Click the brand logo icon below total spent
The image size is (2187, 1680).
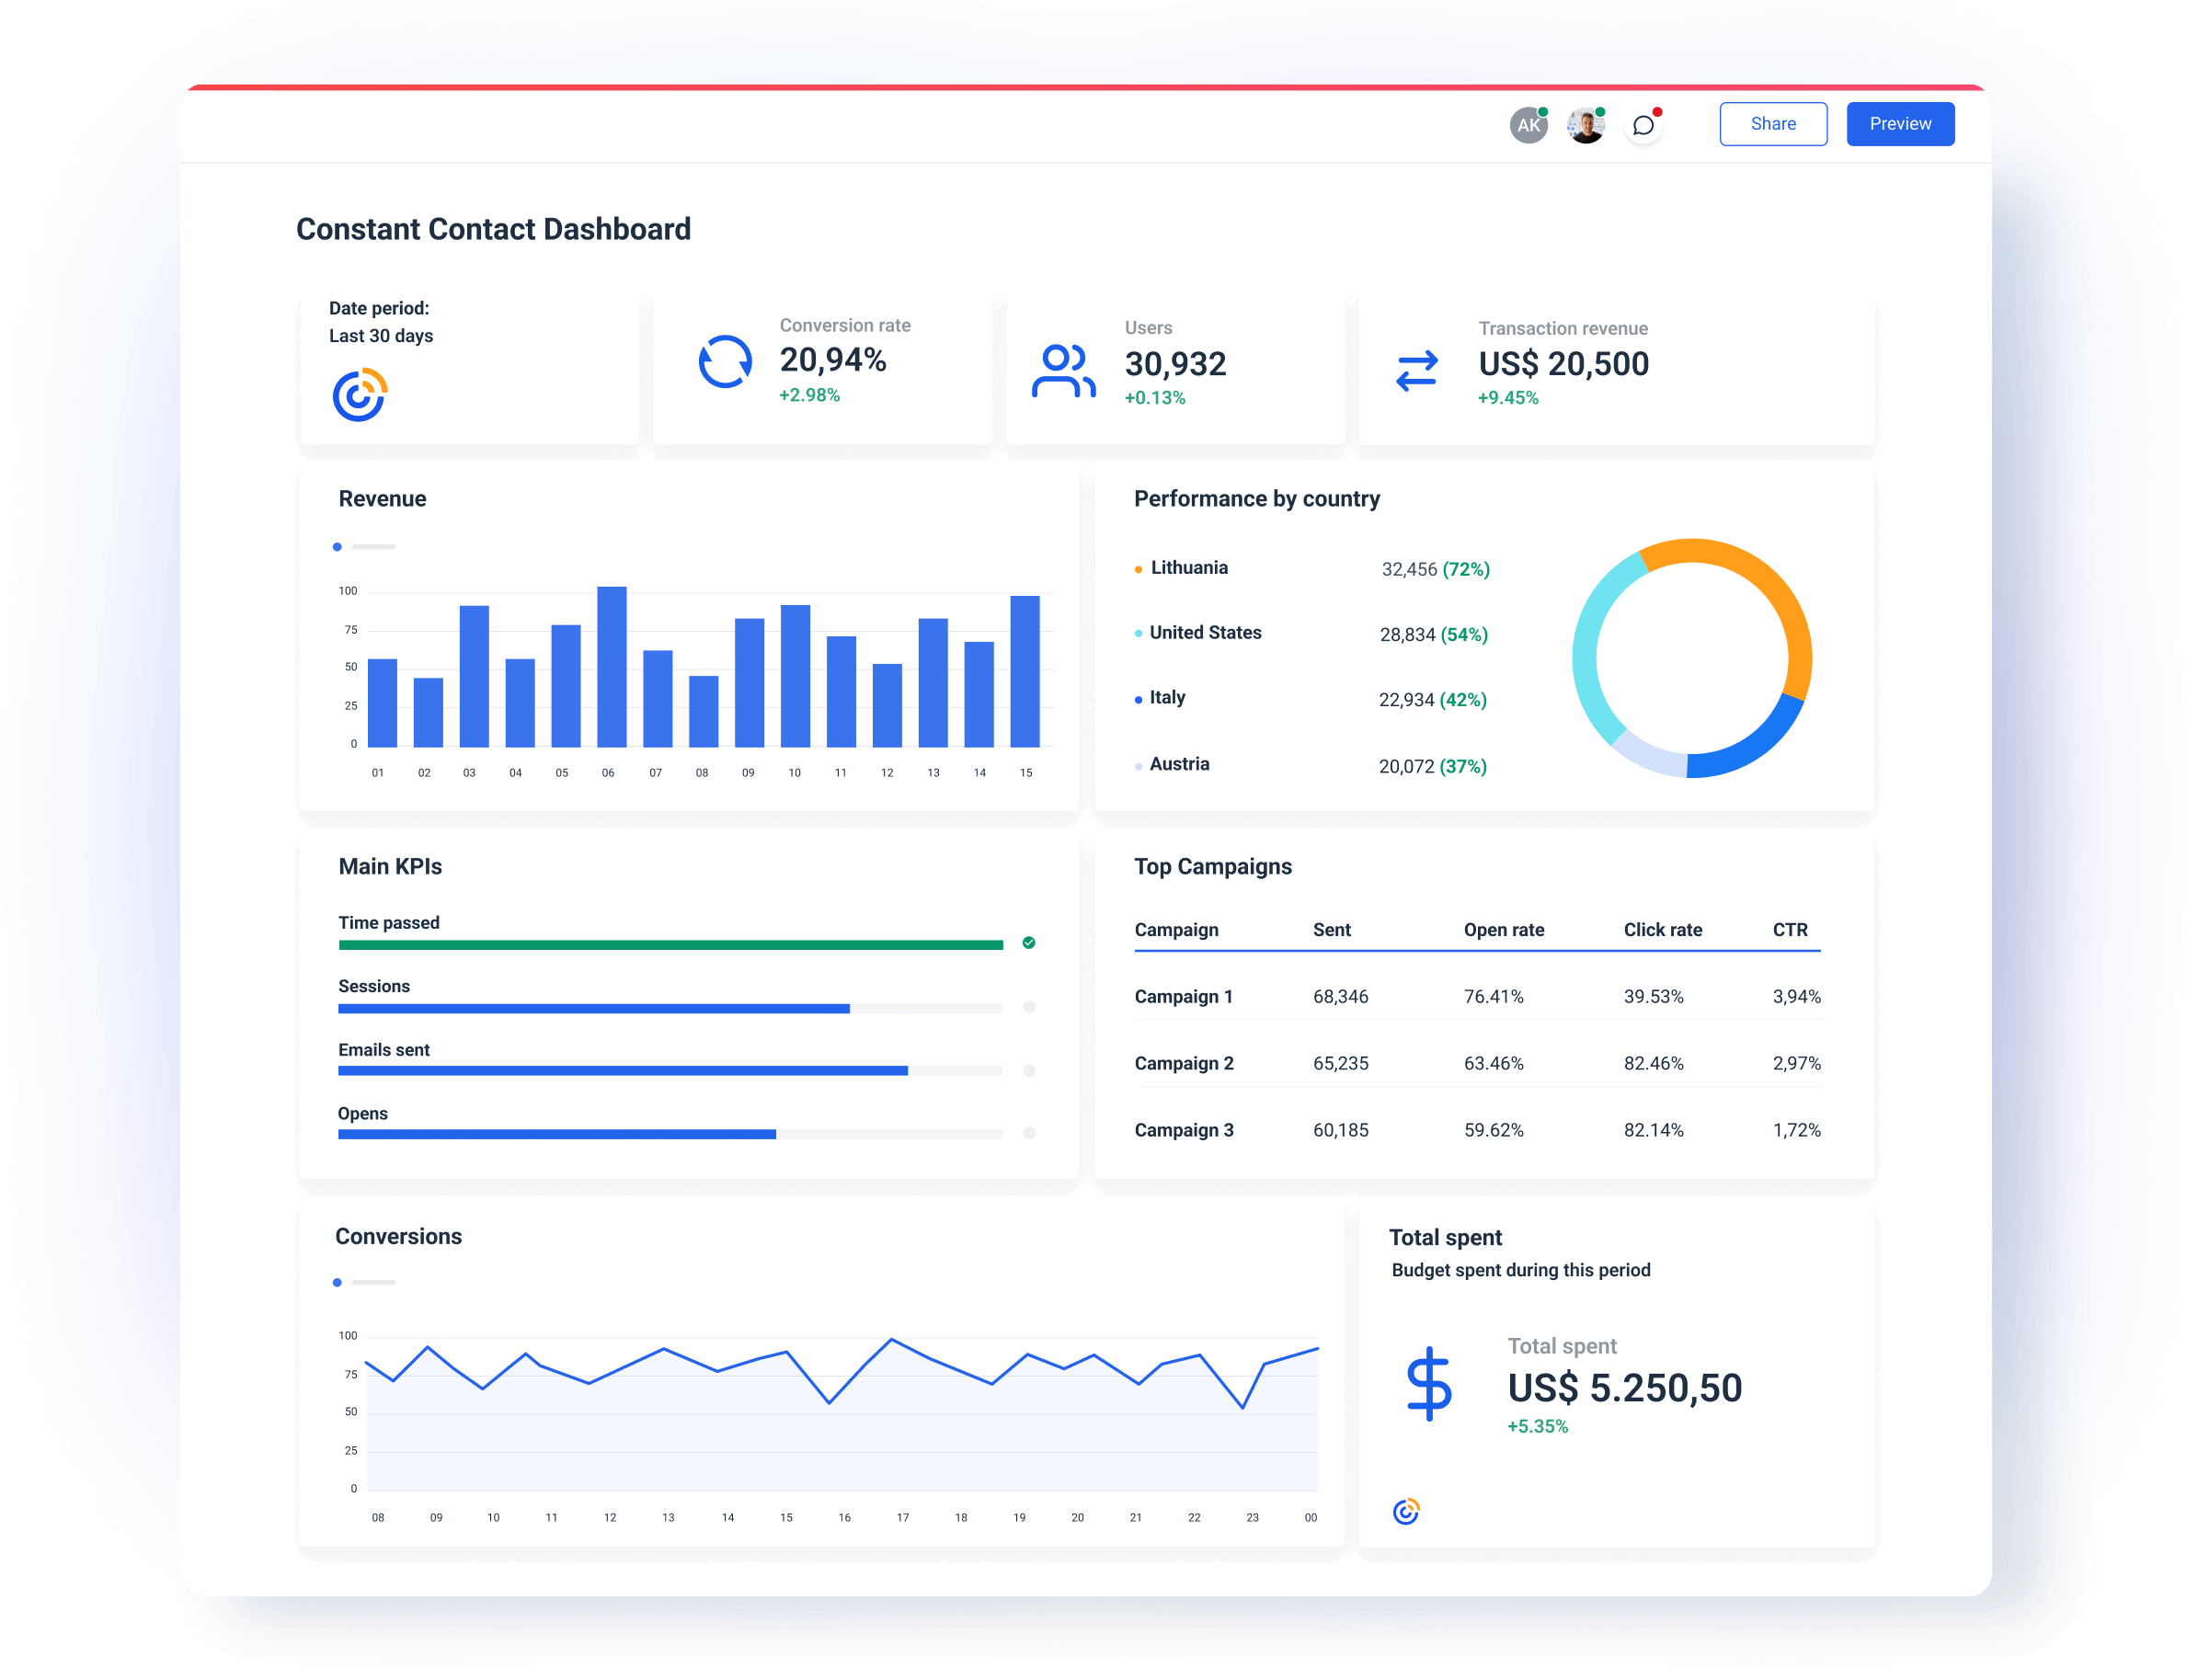tap(1406, 1510)
